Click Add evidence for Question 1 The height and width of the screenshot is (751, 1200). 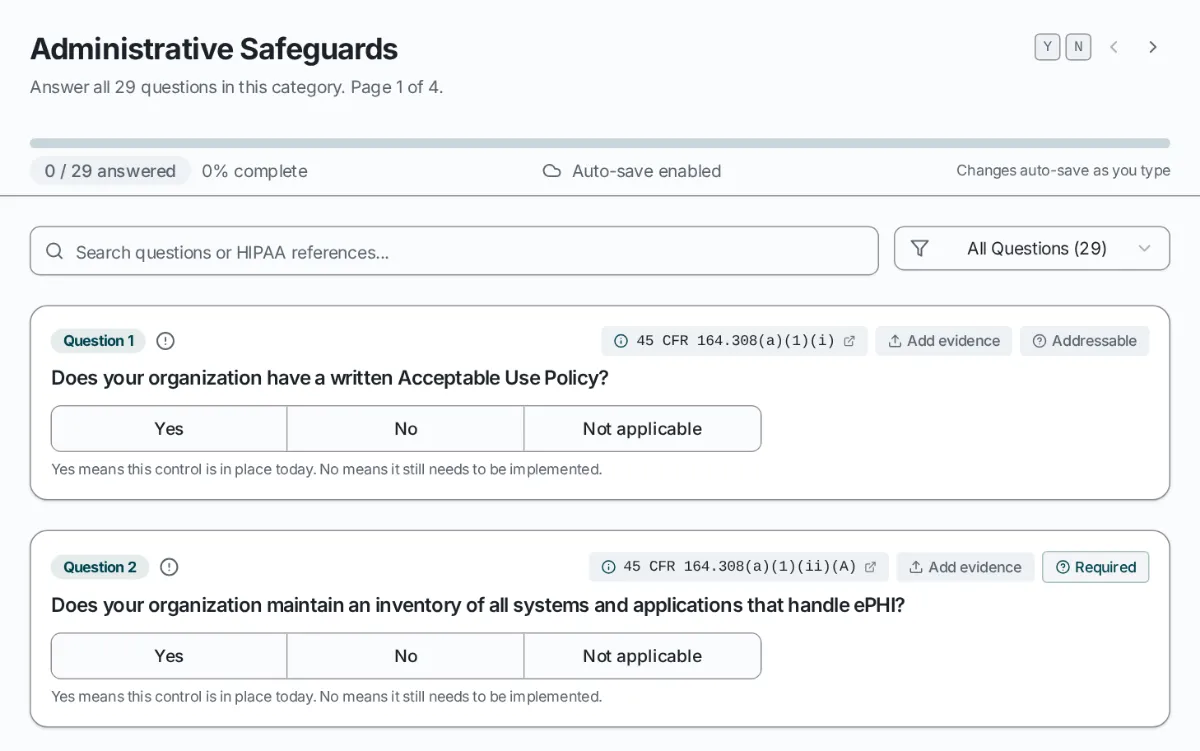pos(944,341)
